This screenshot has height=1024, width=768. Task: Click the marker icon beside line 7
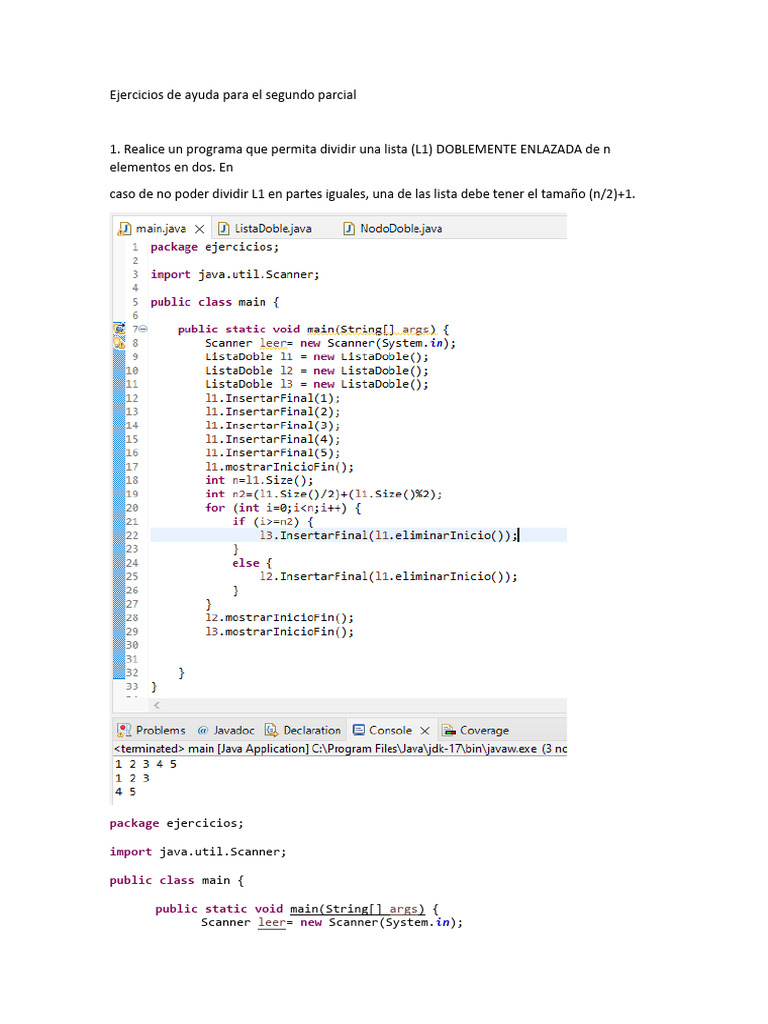pyautogui.click(x=120, y=329)
